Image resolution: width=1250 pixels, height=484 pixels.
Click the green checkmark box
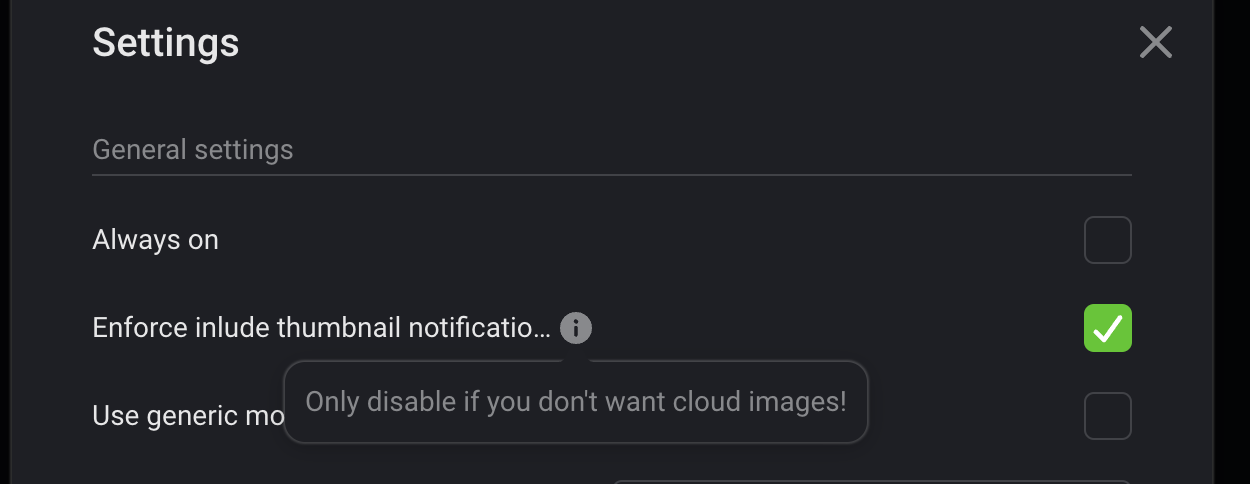pyautogui.click(x=1107, y=328)
